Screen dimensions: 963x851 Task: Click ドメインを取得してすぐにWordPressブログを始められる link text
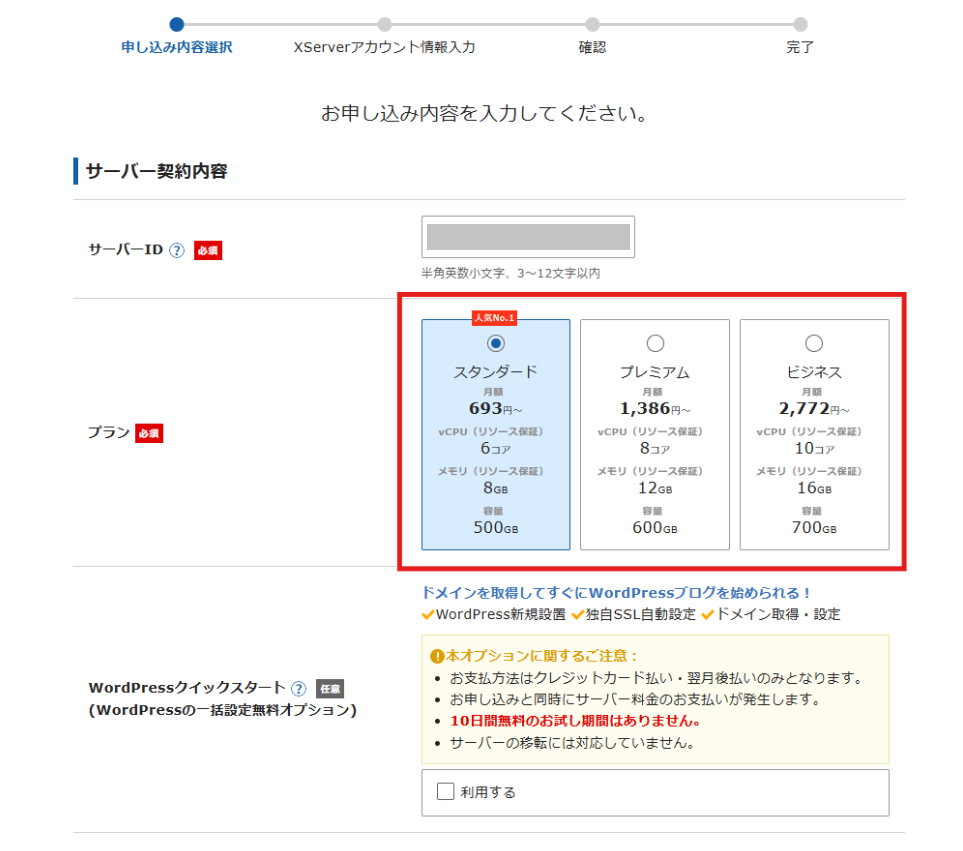point(615,593)
